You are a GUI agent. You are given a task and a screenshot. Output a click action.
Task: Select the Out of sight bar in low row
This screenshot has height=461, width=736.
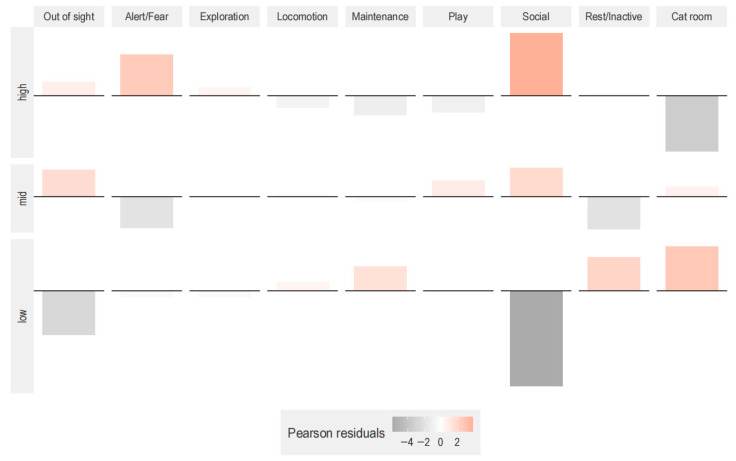point(69,313)
